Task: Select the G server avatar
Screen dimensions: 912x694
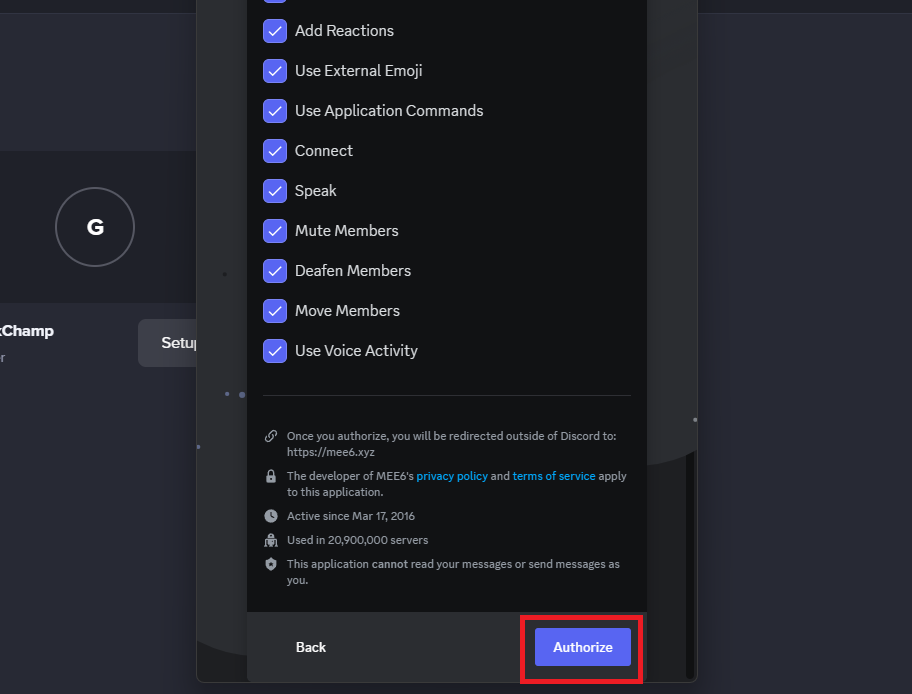Action: click(95, 227)
